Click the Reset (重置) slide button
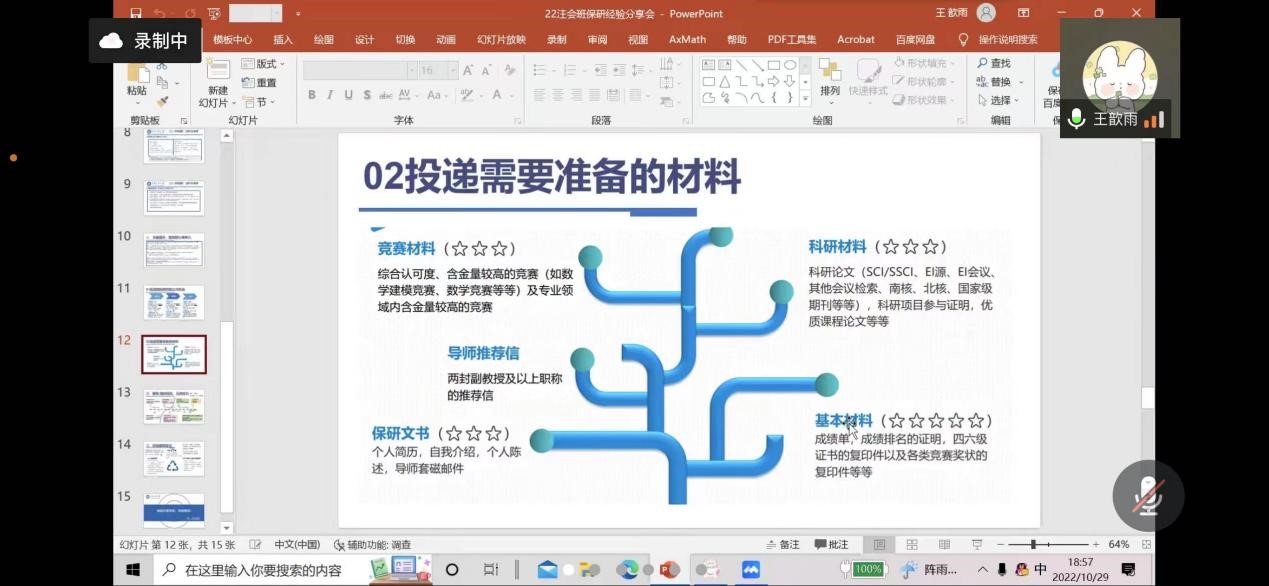The image size is (1269, 586). pos(260,83)
